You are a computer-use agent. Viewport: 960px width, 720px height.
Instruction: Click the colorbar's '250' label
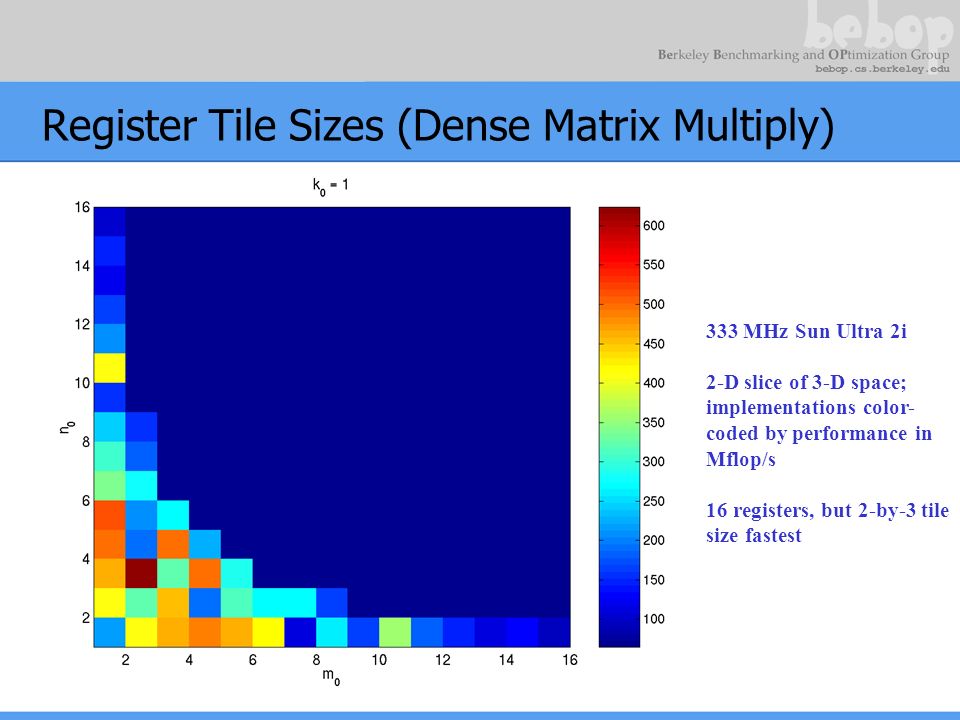[x=654, y=501]
